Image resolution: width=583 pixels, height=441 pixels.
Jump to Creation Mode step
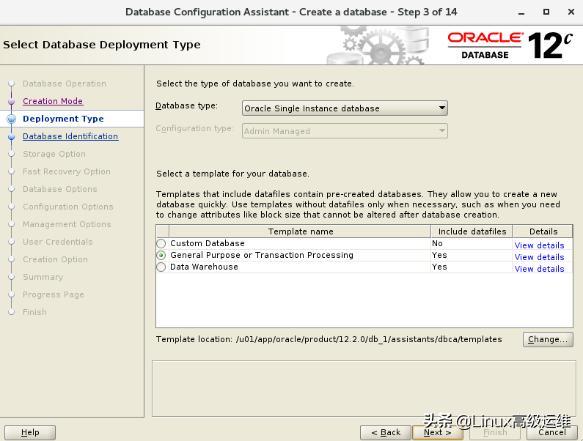click(x=52, y=101)
